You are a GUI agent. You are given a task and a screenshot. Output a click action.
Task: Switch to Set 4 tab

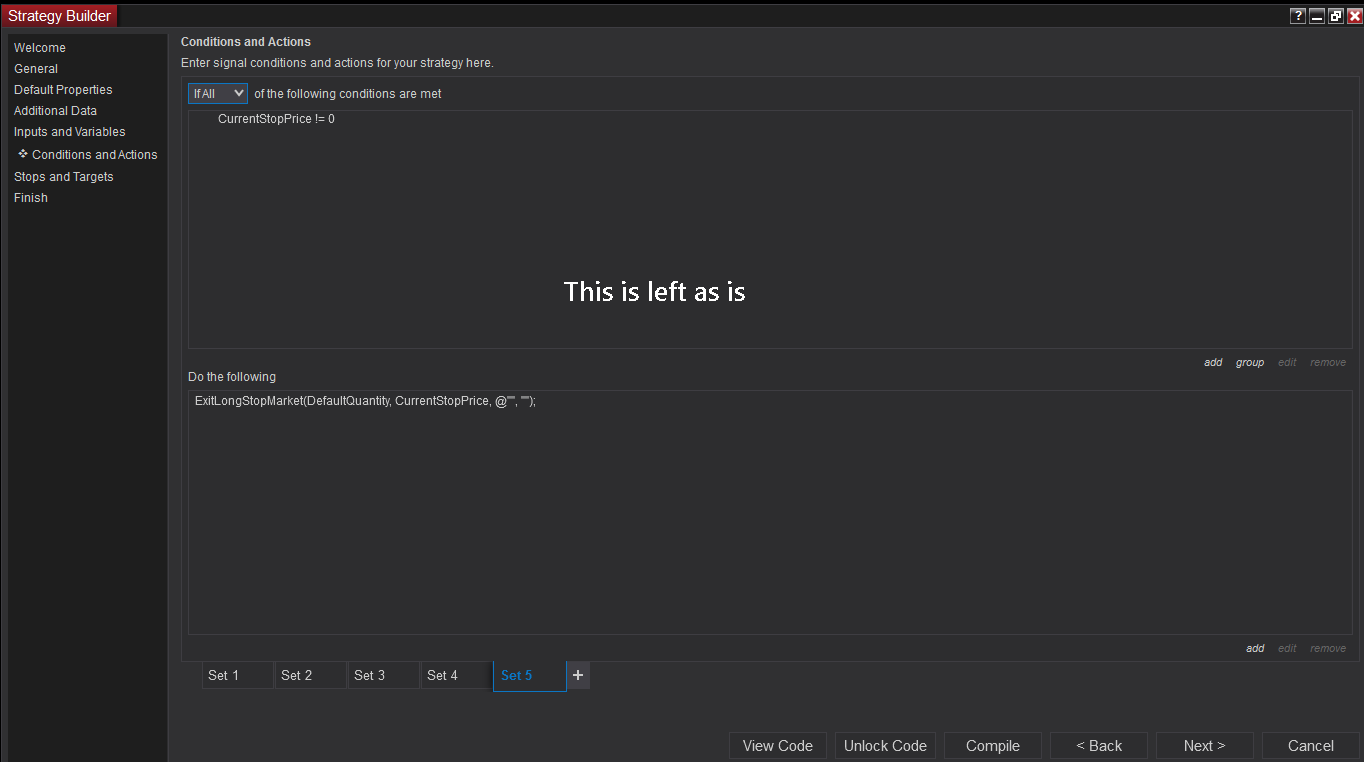[456, 676]
